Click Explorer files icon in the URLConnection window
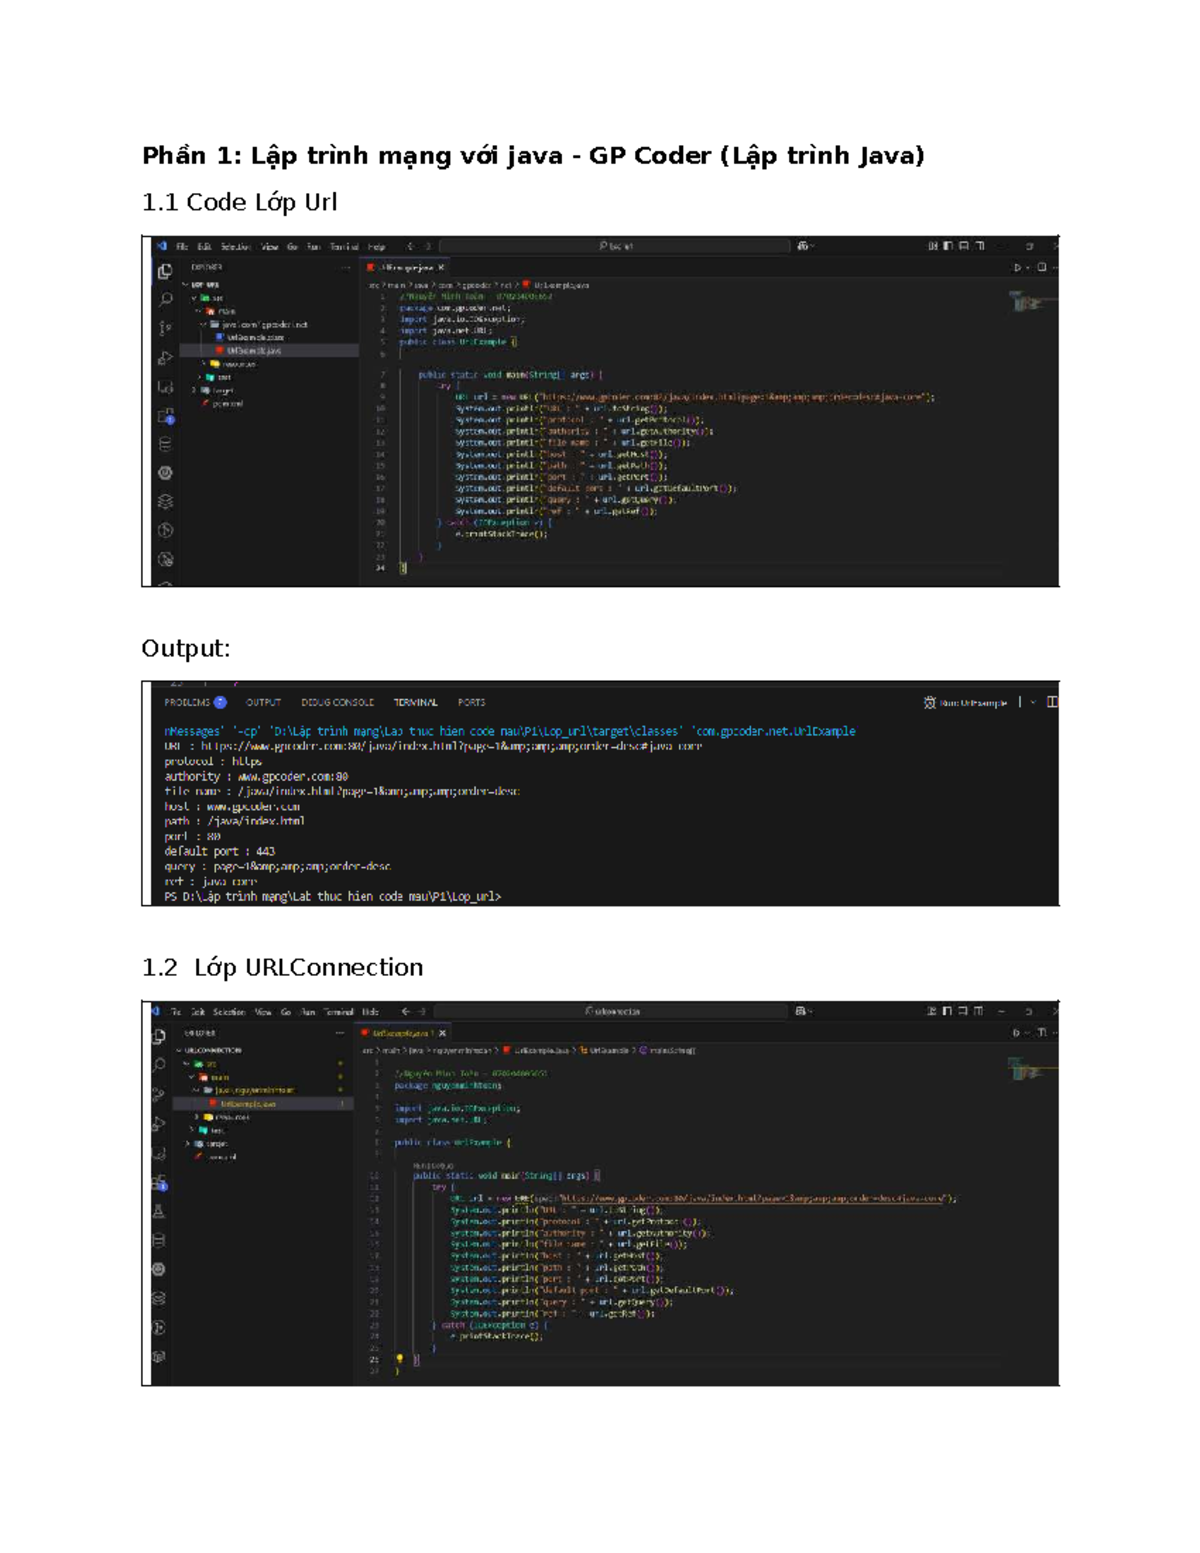Viewport: 1200px width, 1553px height. (159, 1037)
